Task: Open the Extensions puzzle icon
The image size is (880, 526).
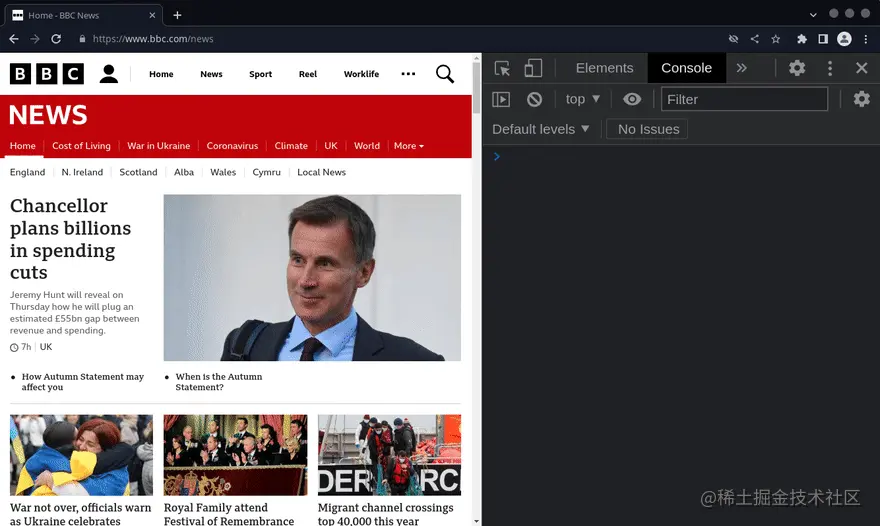Action: coord(801,39)
